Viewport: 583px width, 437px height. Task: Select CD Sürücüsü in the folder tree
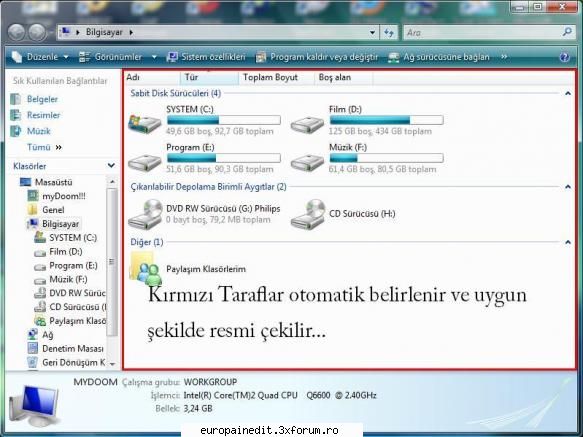coord(77,307)
